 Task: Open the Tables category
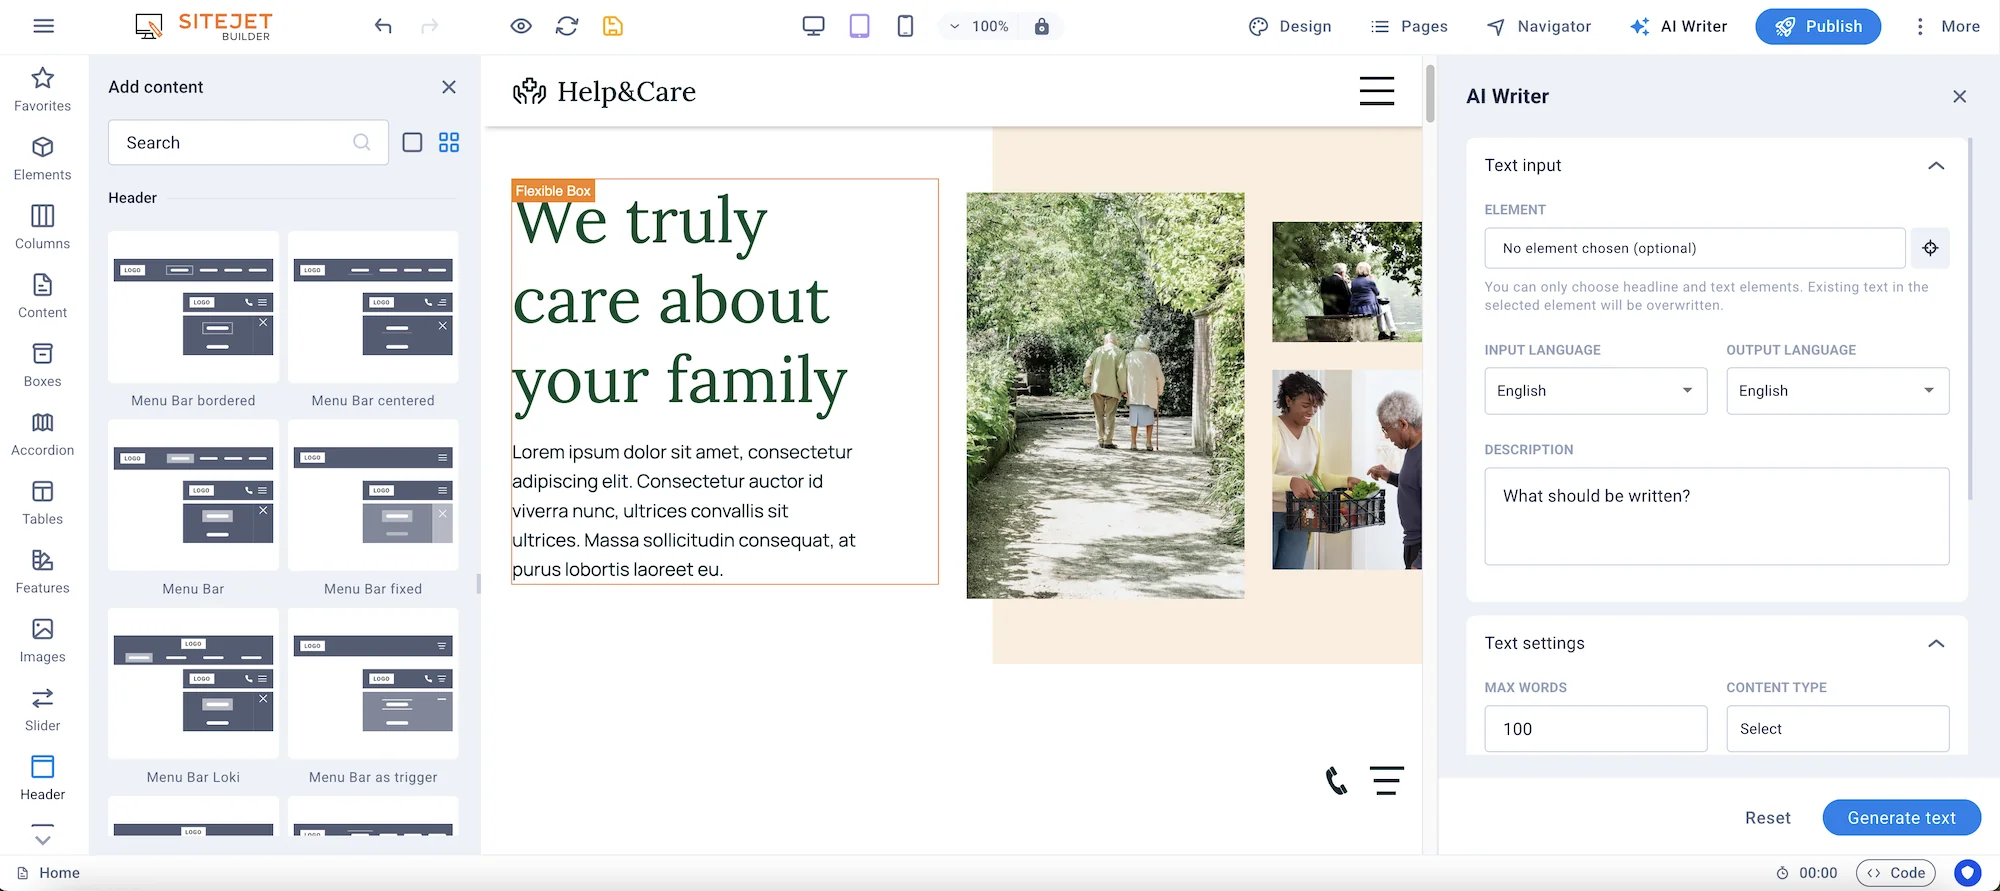(43, 503)
